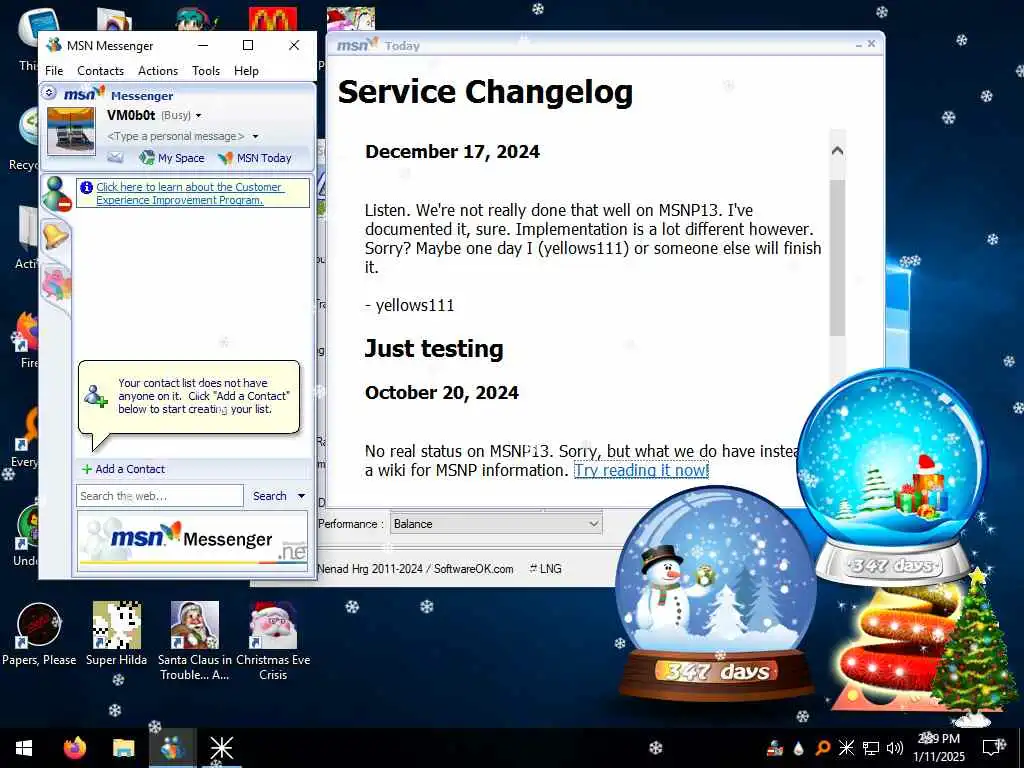Maximize the MSN Messenger window
The width and height of the screenshot is (1024, 768).
(x=248, y=45)
